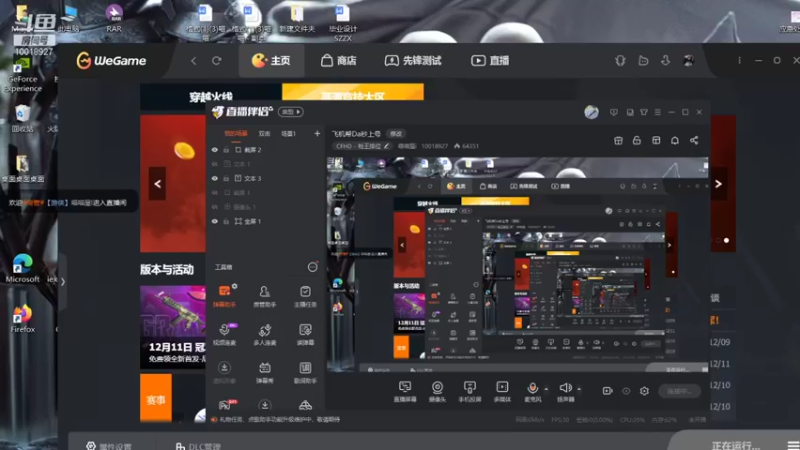Toggle visibility of 文本 3 source
800x450 pixels.
[215, 179]
